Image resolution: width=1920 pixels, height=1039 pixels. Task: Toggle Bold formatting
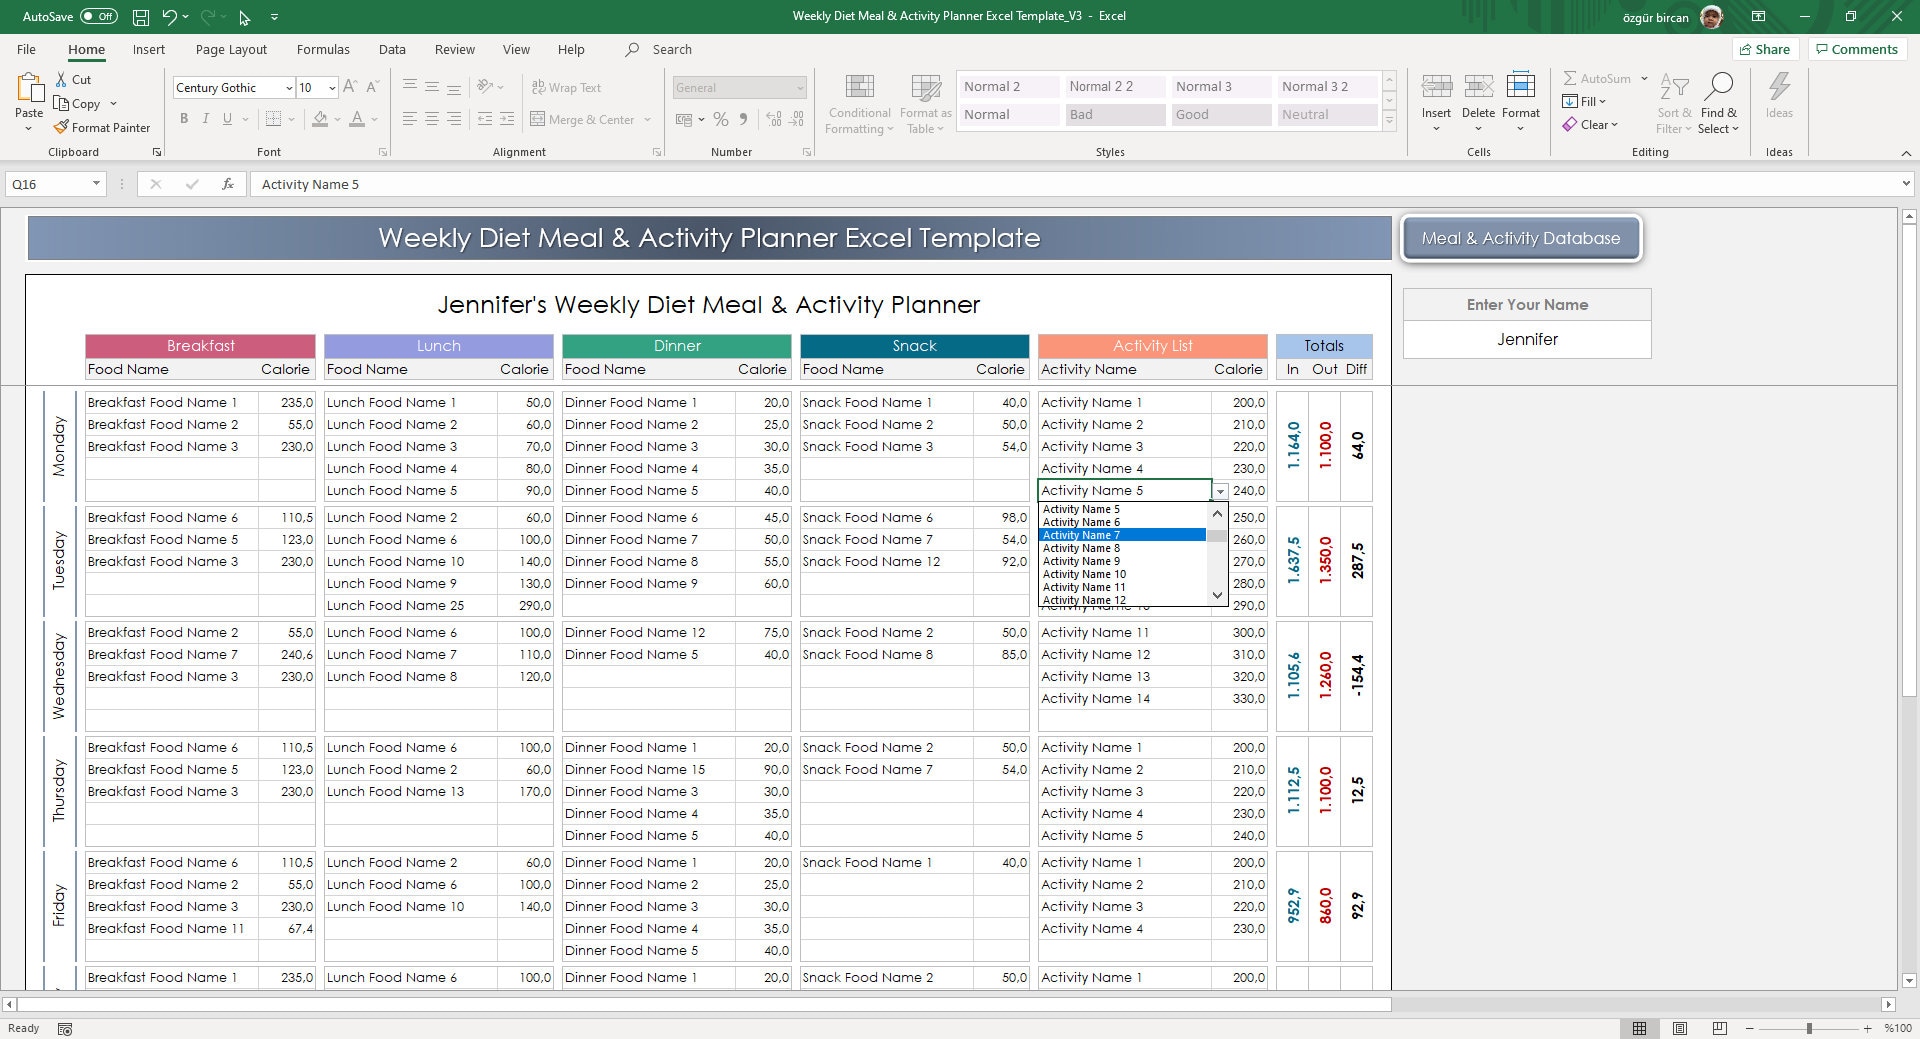[x=184, y=119]
